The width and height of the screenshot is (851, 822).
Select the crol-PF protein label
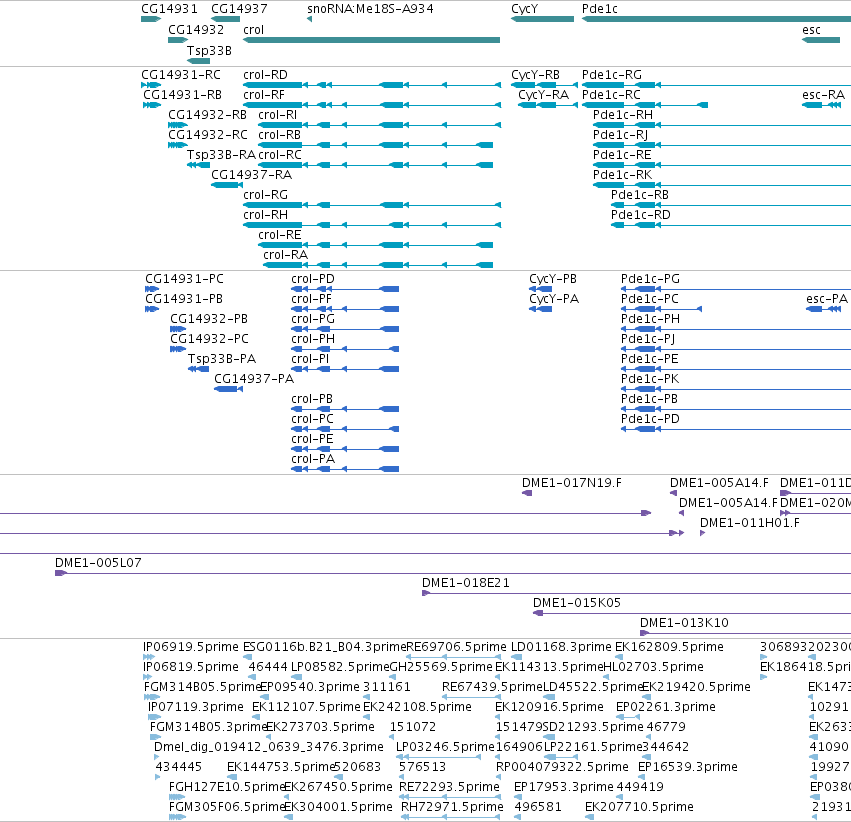point(311,299)
